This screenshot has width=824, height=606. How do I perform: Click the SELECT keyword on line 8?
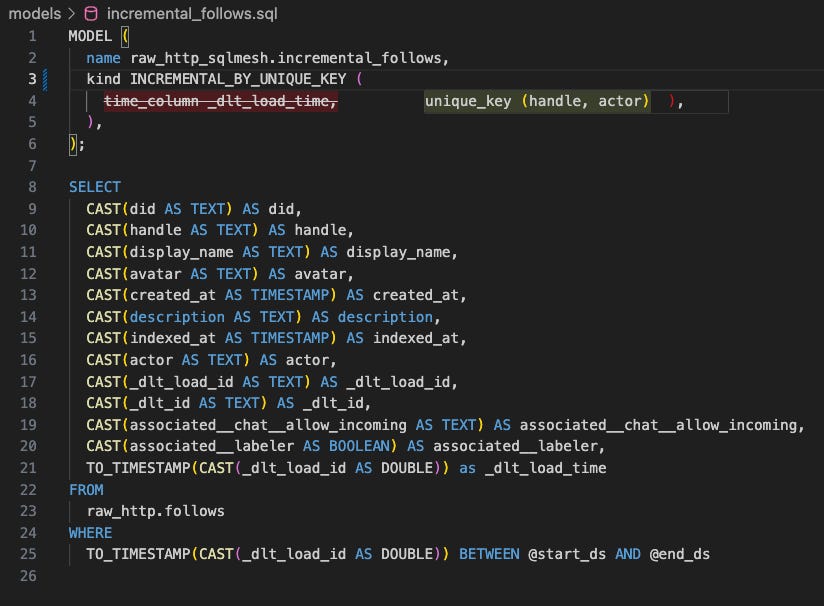95,187
